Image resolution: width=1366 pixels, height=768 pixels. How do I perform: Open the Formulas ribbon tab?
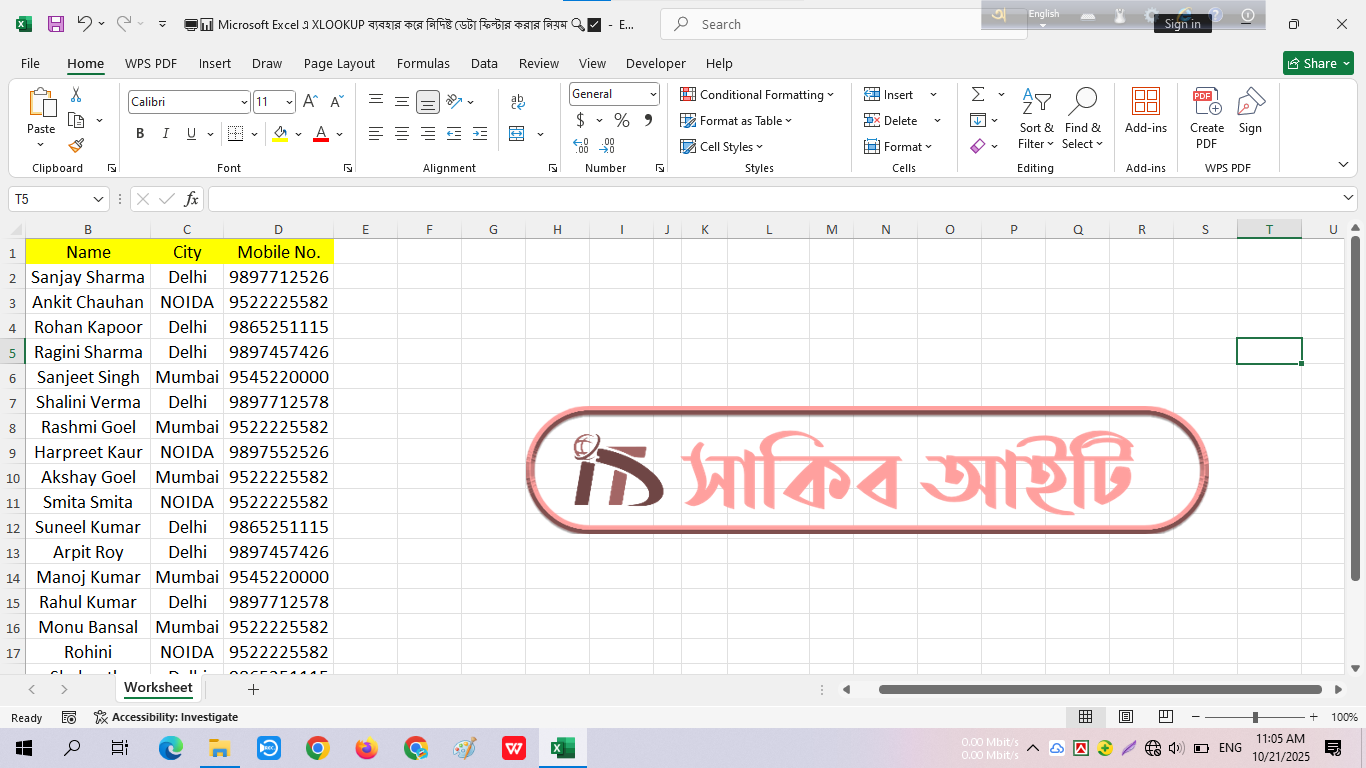coord(423,63)
